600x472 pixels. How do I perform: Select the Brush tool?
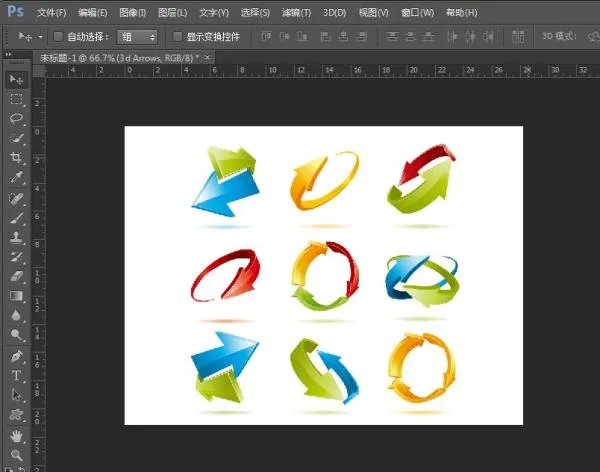point(16,217)
